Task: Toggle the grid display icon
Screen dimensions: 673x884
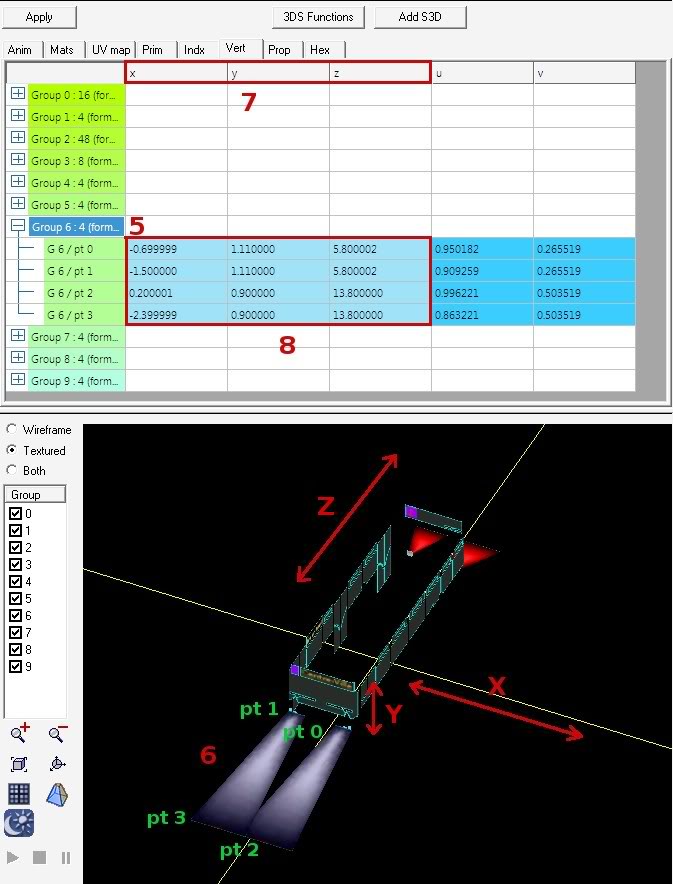Action: pos(20,794)
